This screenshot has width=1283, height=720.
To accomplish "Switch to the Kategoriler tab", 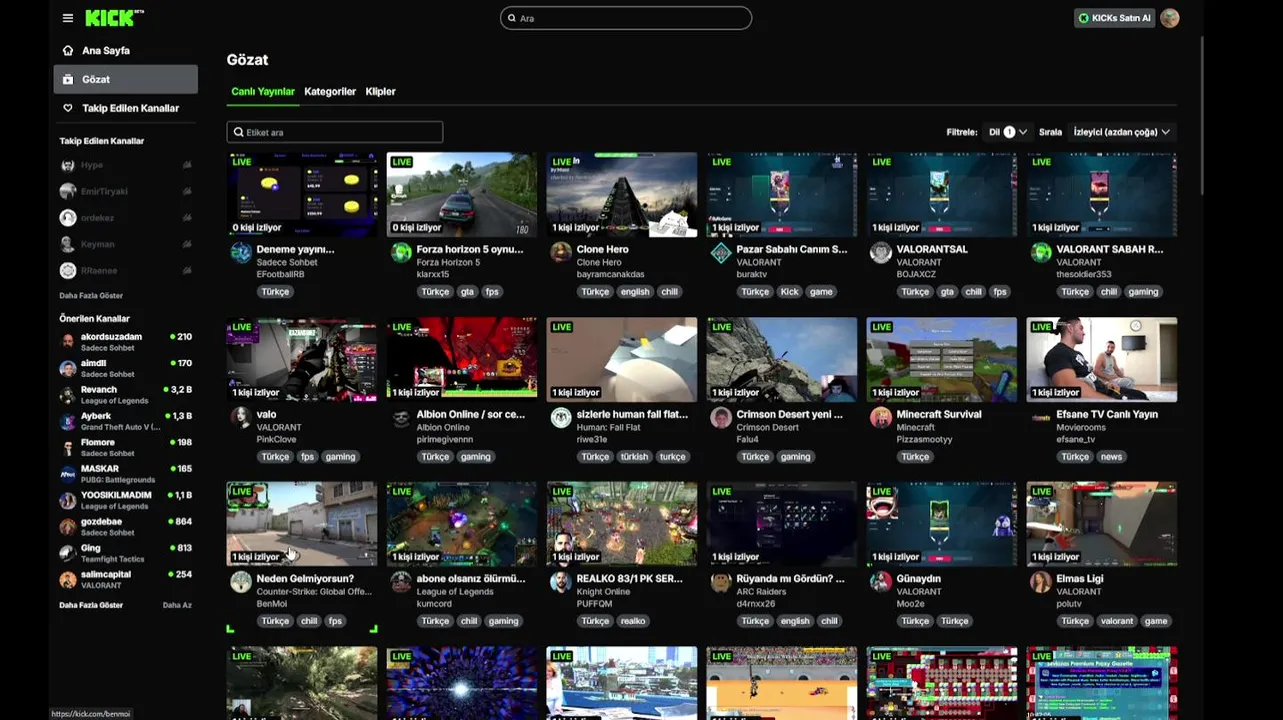I will pyautogui.click(x=330, y=91).
